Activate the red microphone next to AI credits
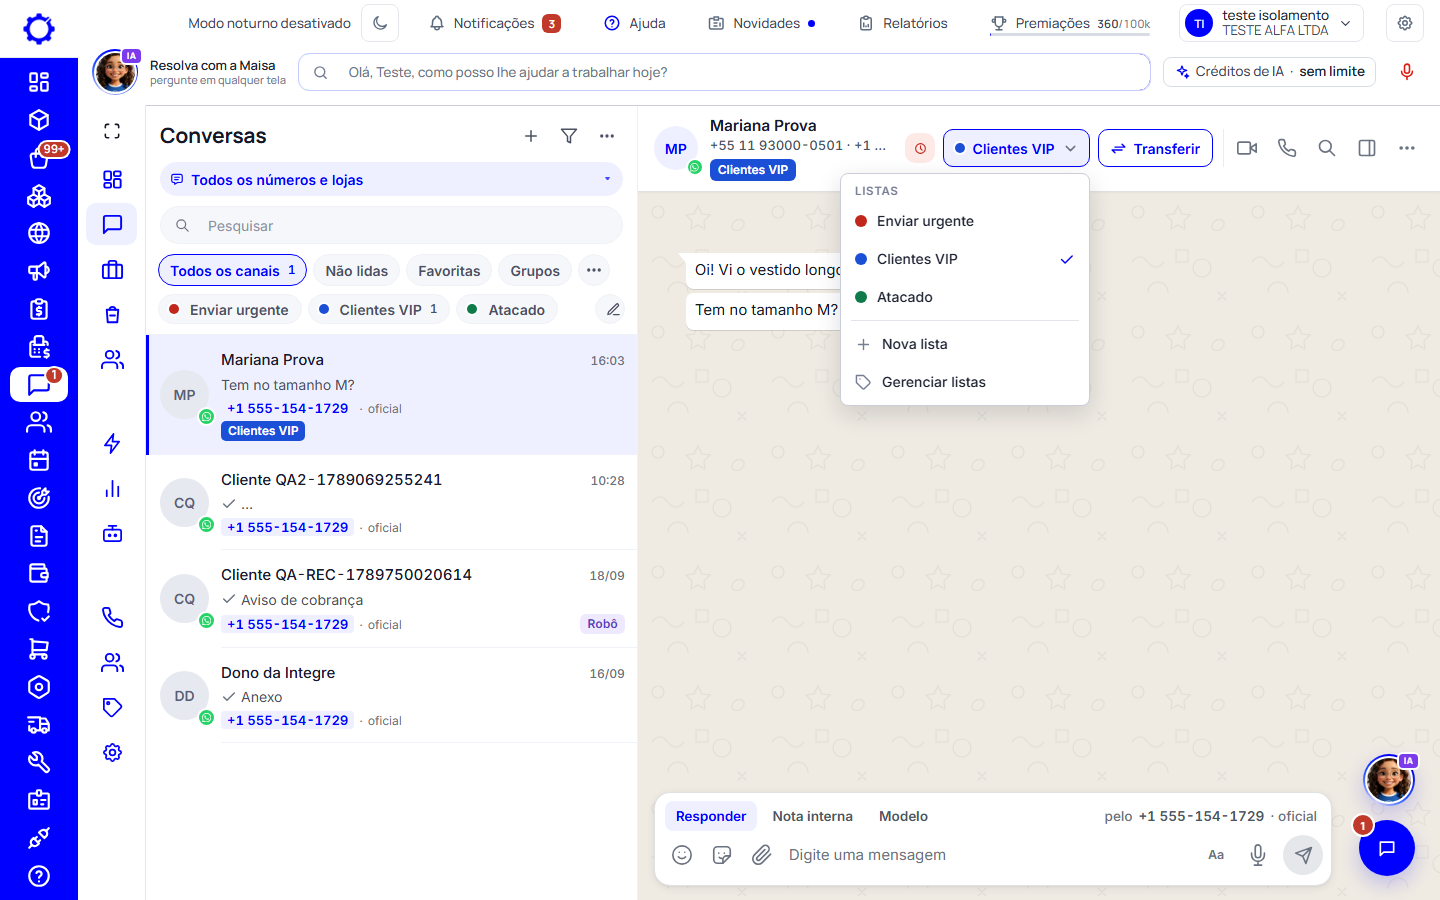Viewport: 1440px width, 900px height. pyautogui.click(x=1407, y=72)
